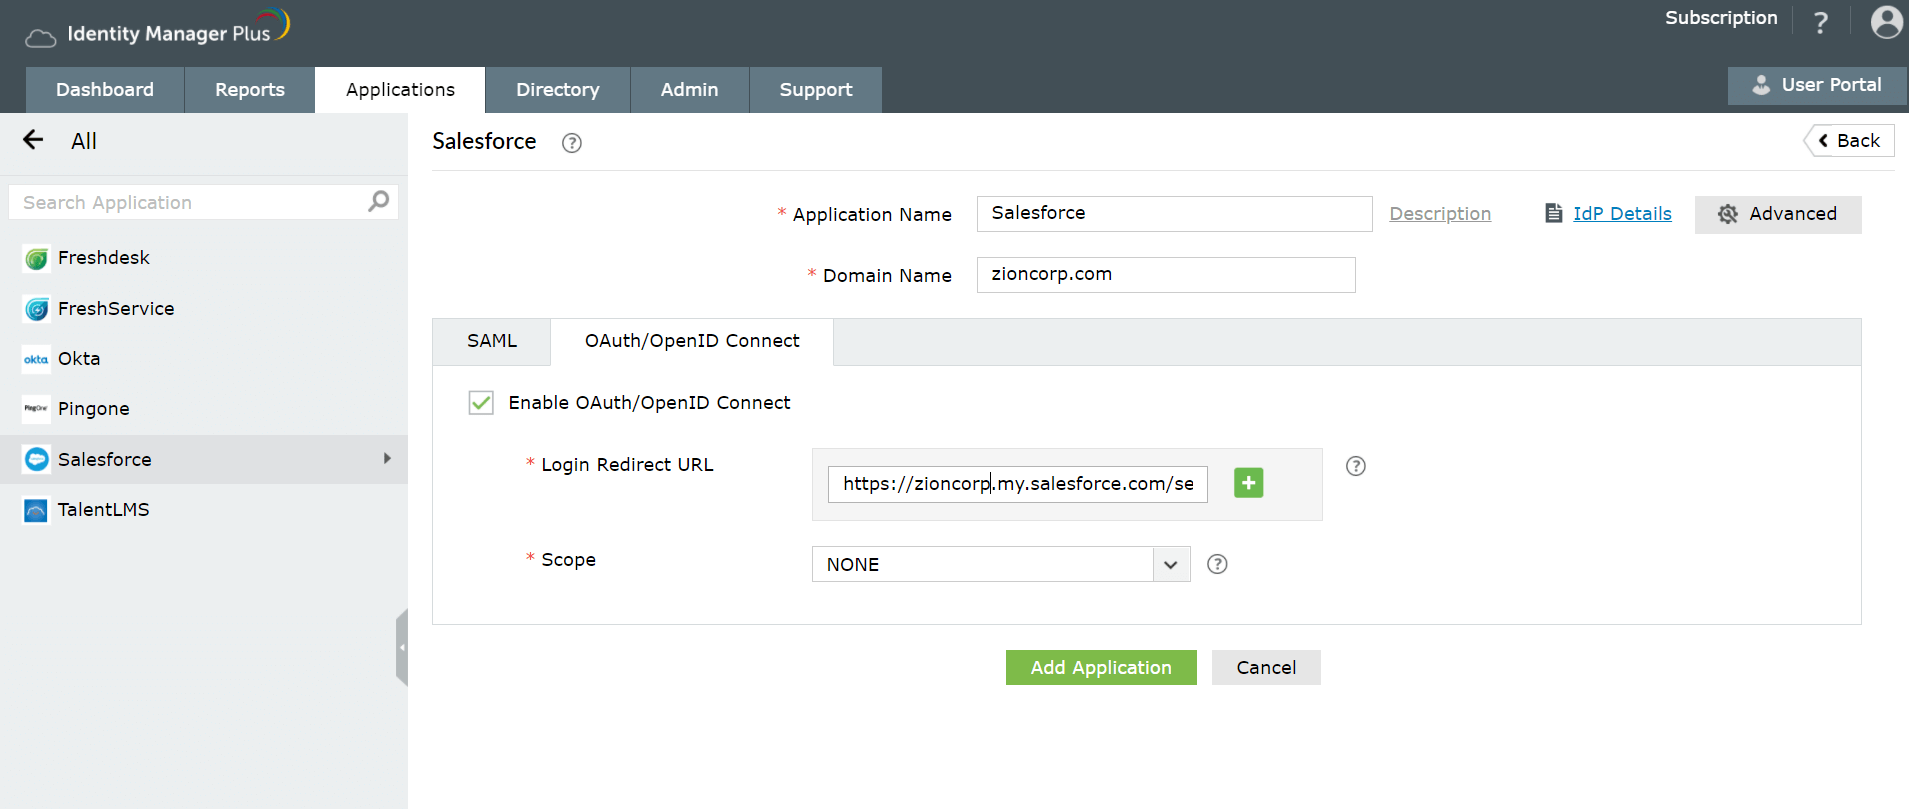
Task: Open the IdP Details link
Action: coord(1621,214)
